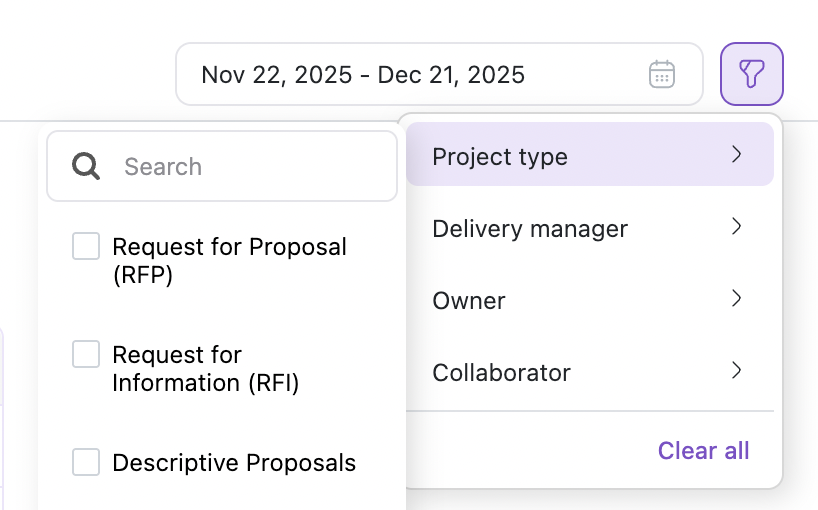Open the Collaborator submenu arrow
Screen dimensions: 818x510
(737, 370)
